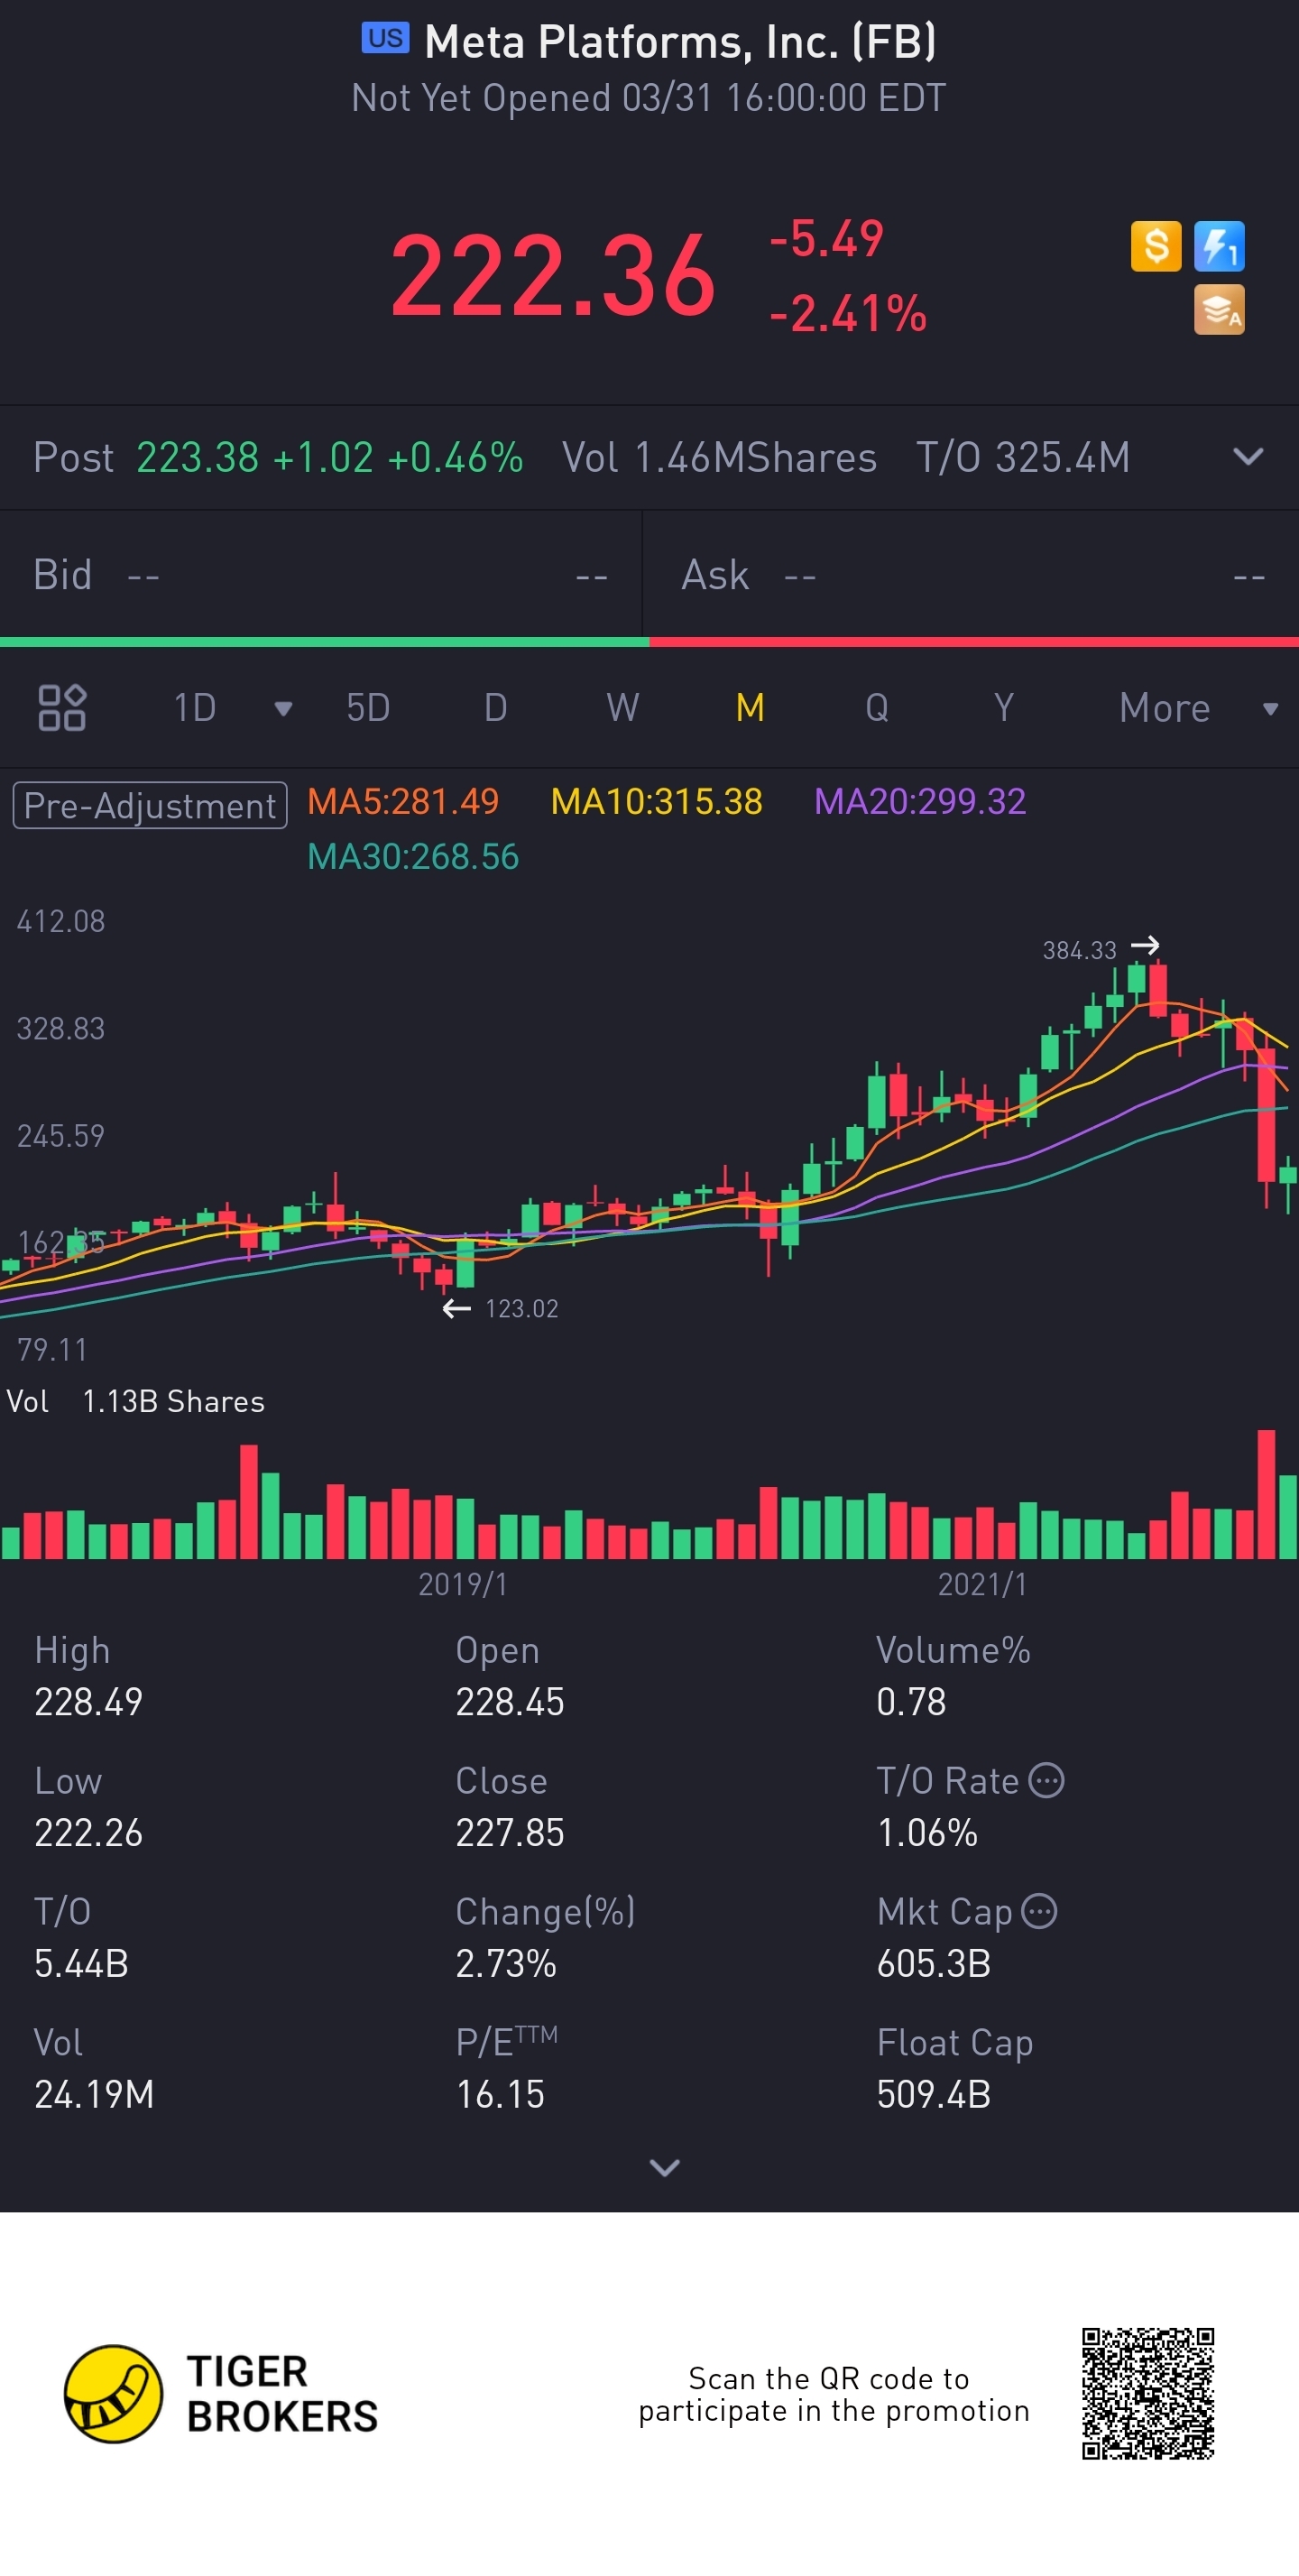
Task: Tap the yellow dollar sign icon
Action: [1156, 246]
